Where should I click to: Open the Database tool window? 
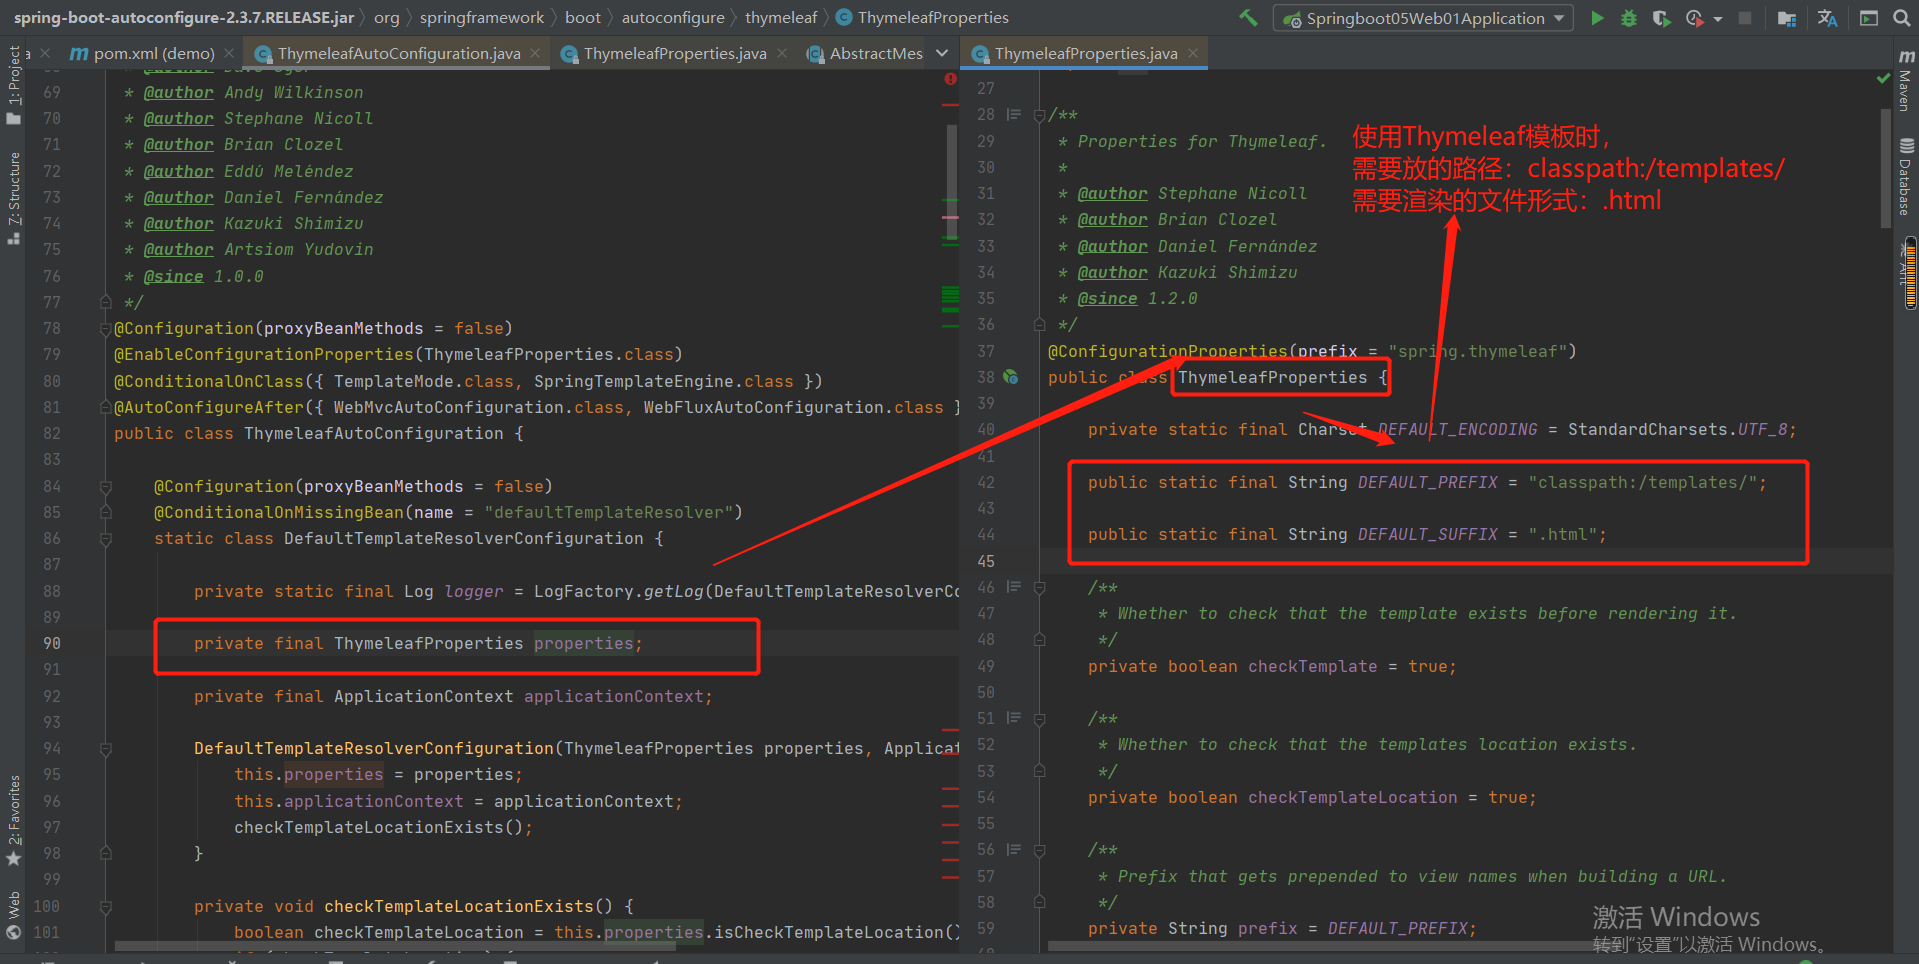1906,178
